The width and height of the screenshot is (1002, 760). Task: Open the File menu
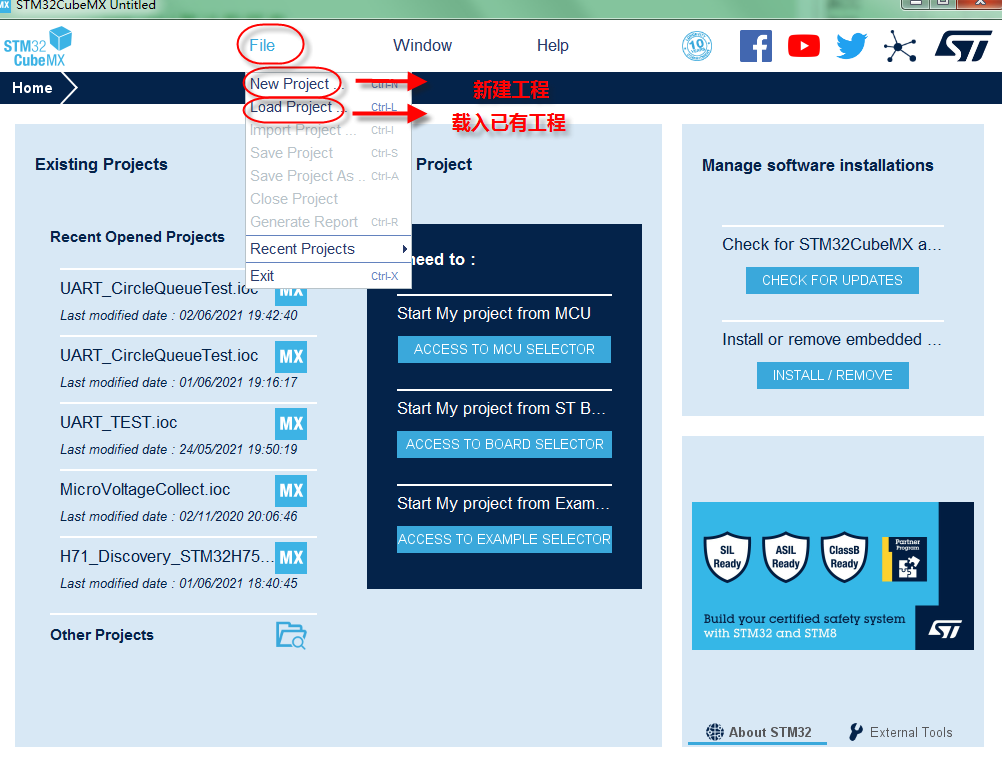coord(262,45)
